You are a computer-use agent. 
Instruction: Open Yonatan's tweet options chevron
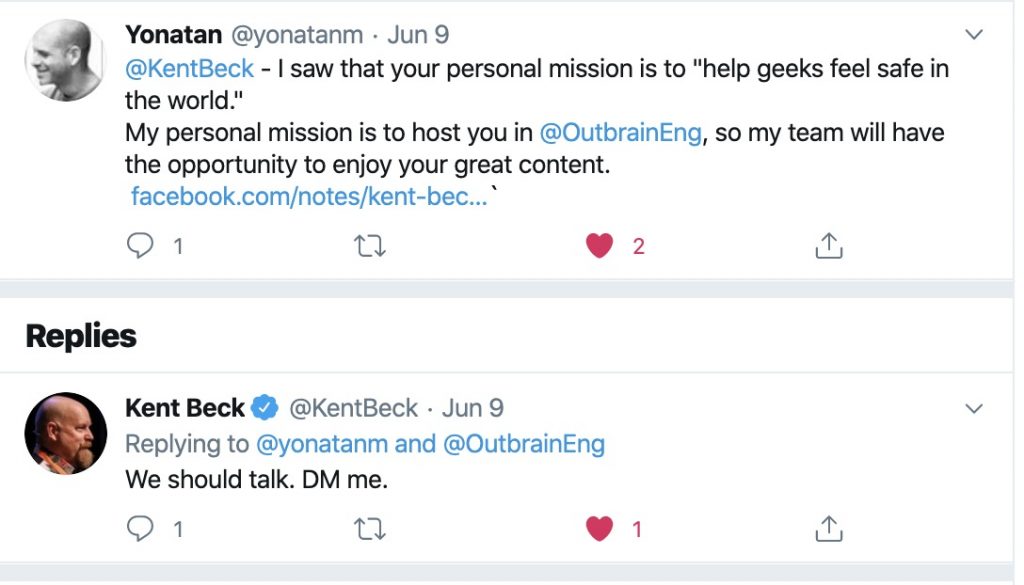tap(974, 35)
